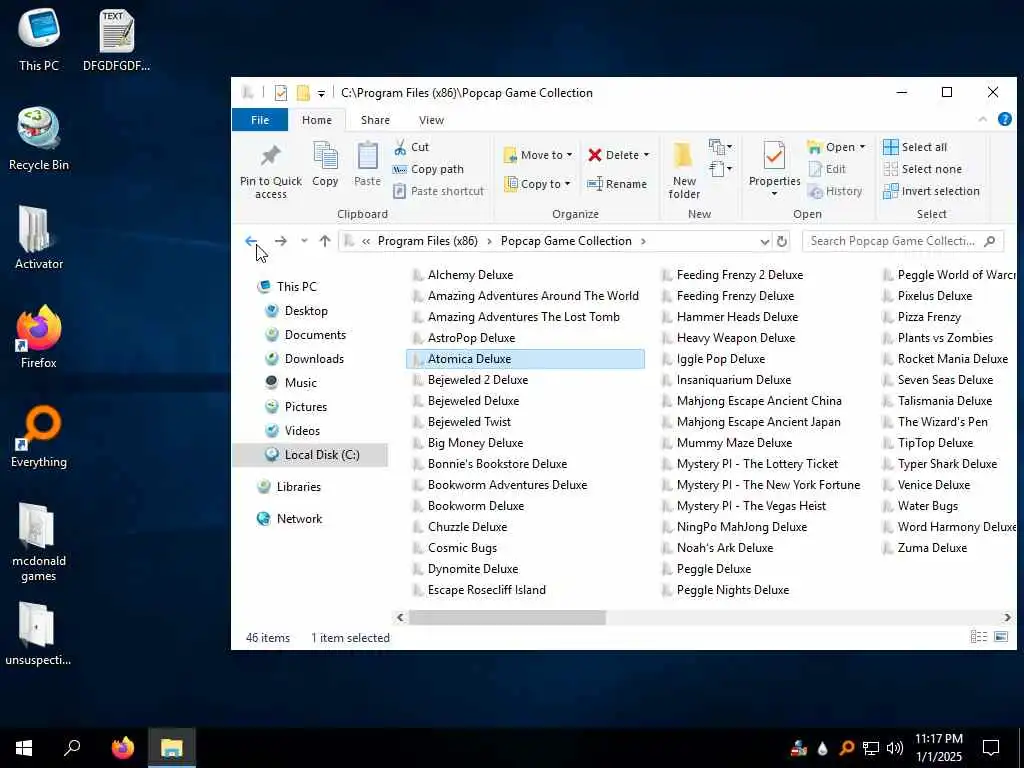The height and width of the screenshot is (768, 1024).
Task: Open the Easy access dropdown
Action: click(x=720, y=169)
